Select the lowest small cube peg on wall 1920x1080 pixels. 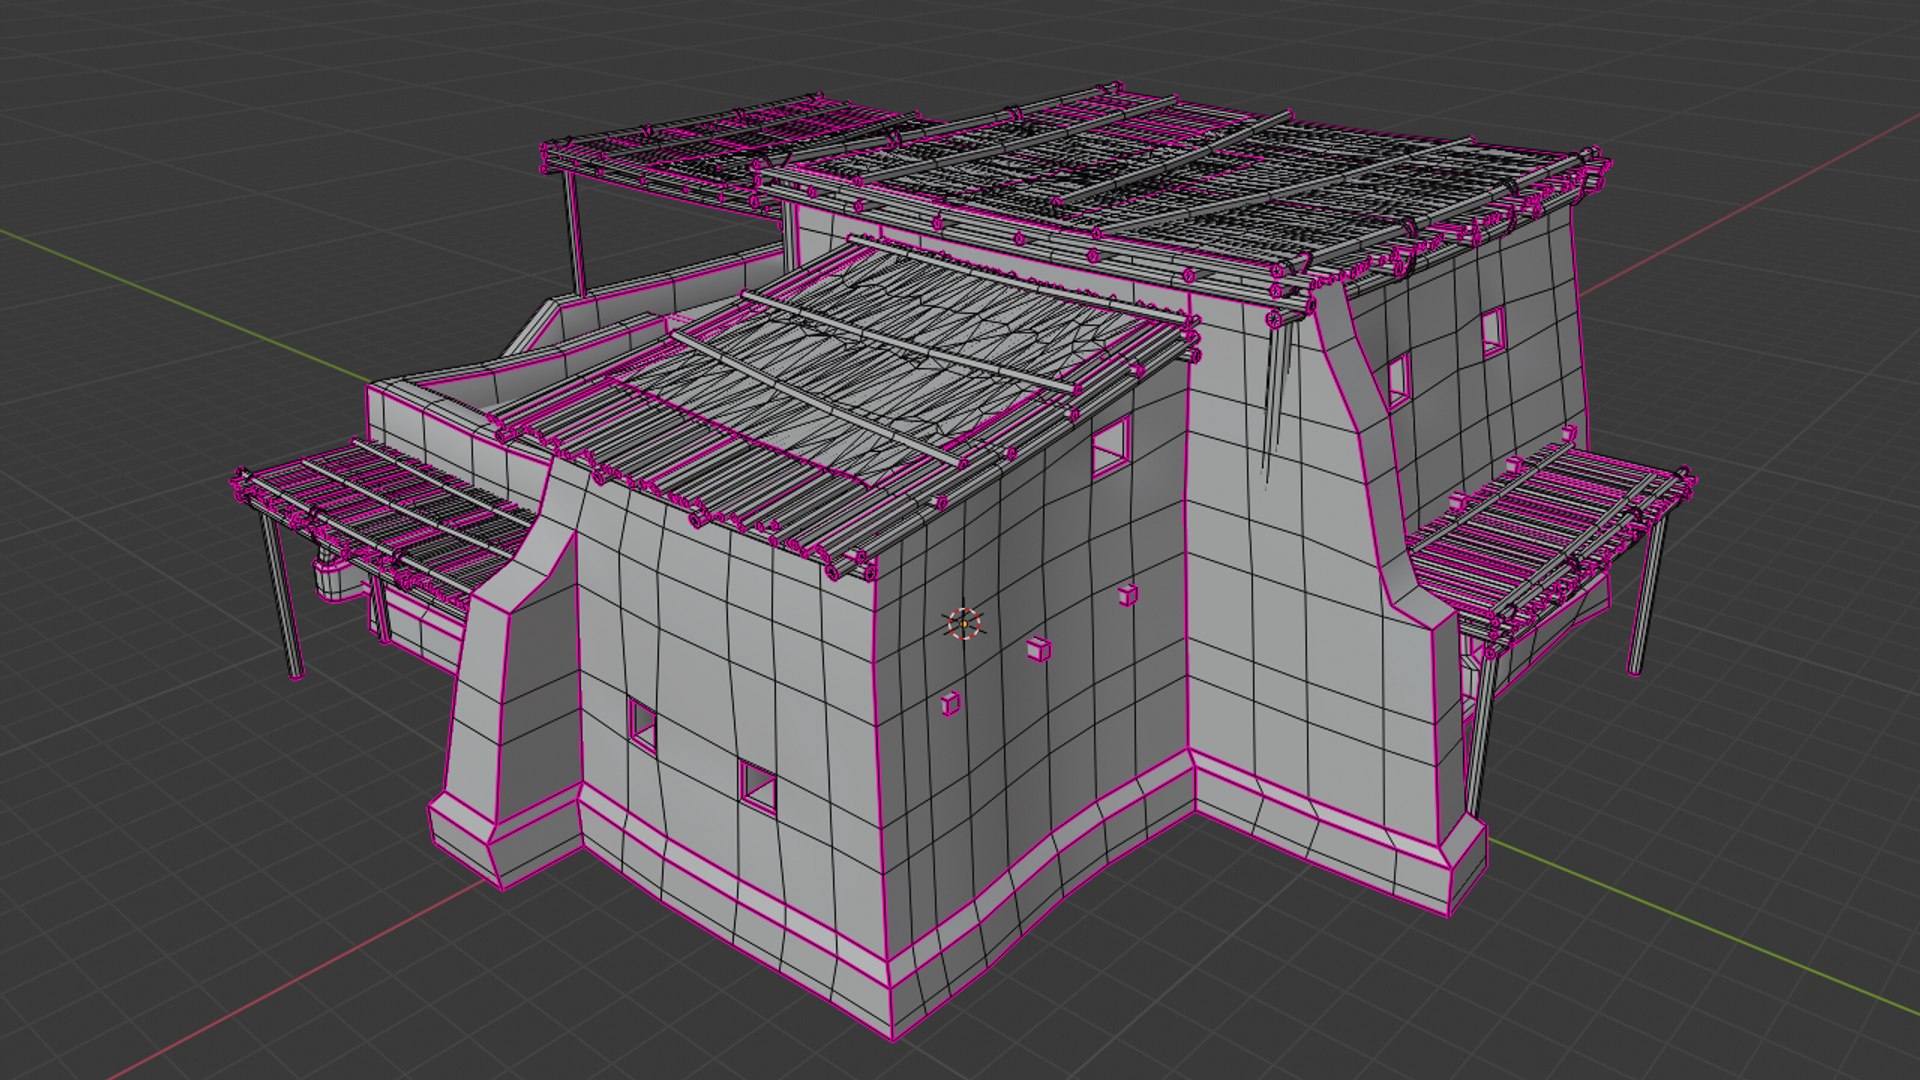[950, 702]
